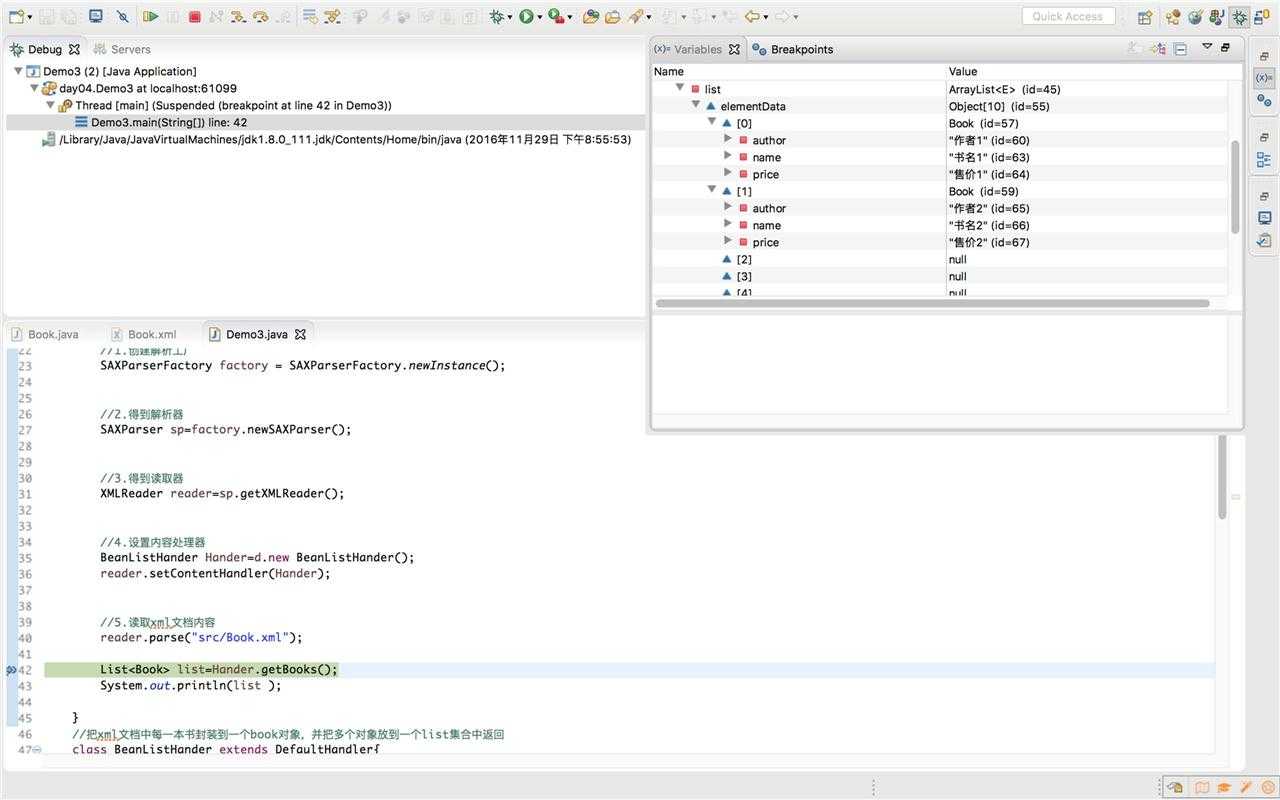1280x800 pixels.
Task: Collapse the [1] Book entry
Action: [712, 190]
